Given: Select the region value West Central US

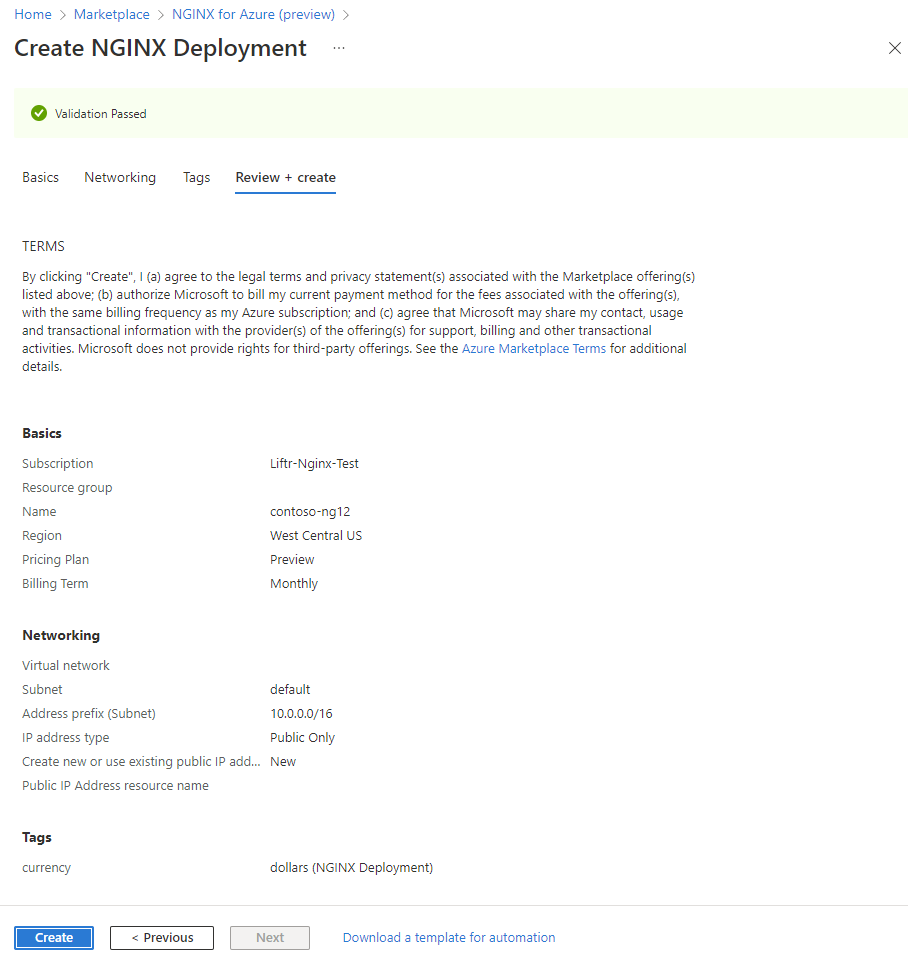Looking at the screenshot, I should [316, 536].
